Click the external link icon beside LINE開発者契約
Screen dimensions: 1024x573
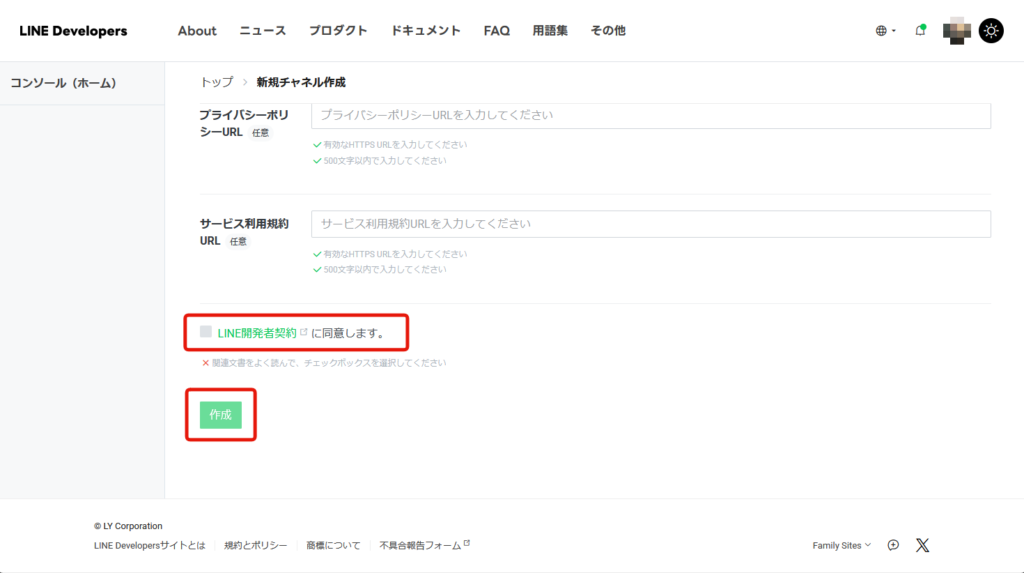pyautogui.click(x=304, y=332)
